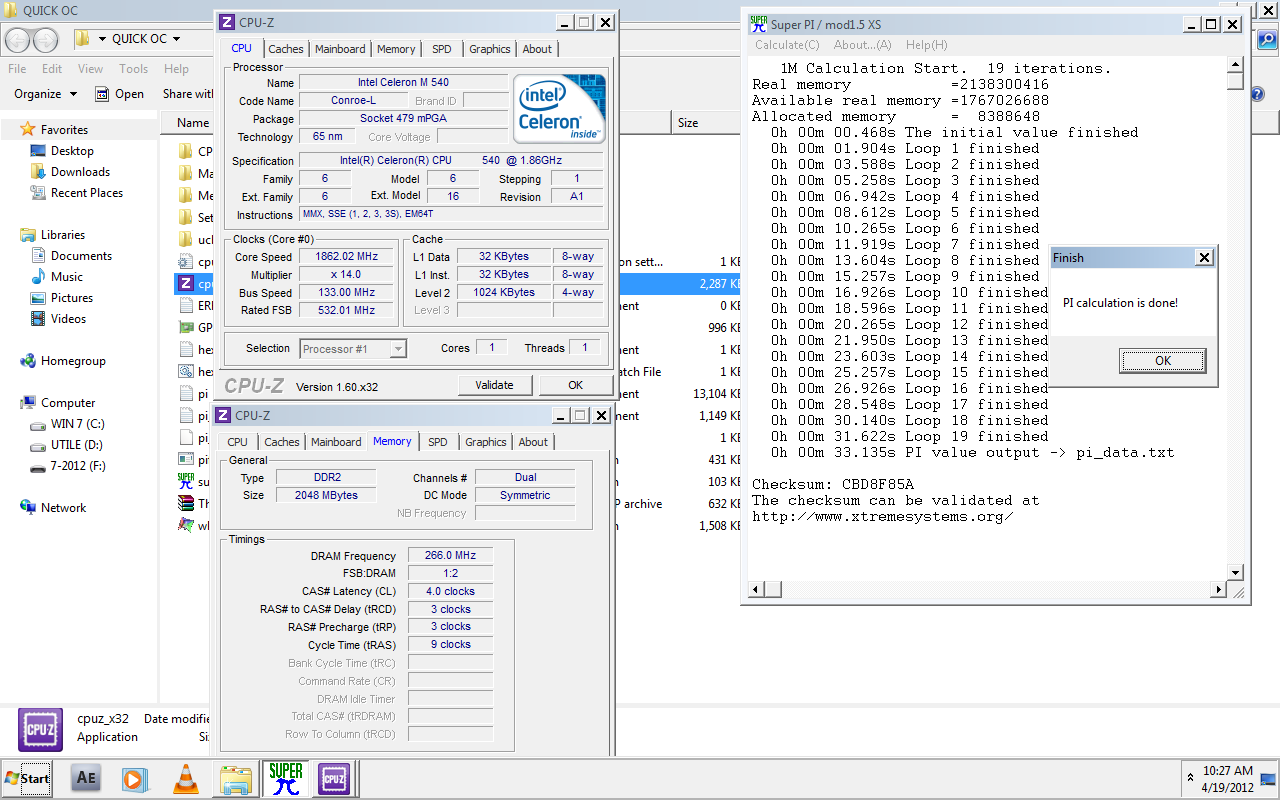Image resolution: width=1280 pixels, height=800 pixels.
Task: Open About tab in lower CPU-Z
Action: [x=533, y=442]
